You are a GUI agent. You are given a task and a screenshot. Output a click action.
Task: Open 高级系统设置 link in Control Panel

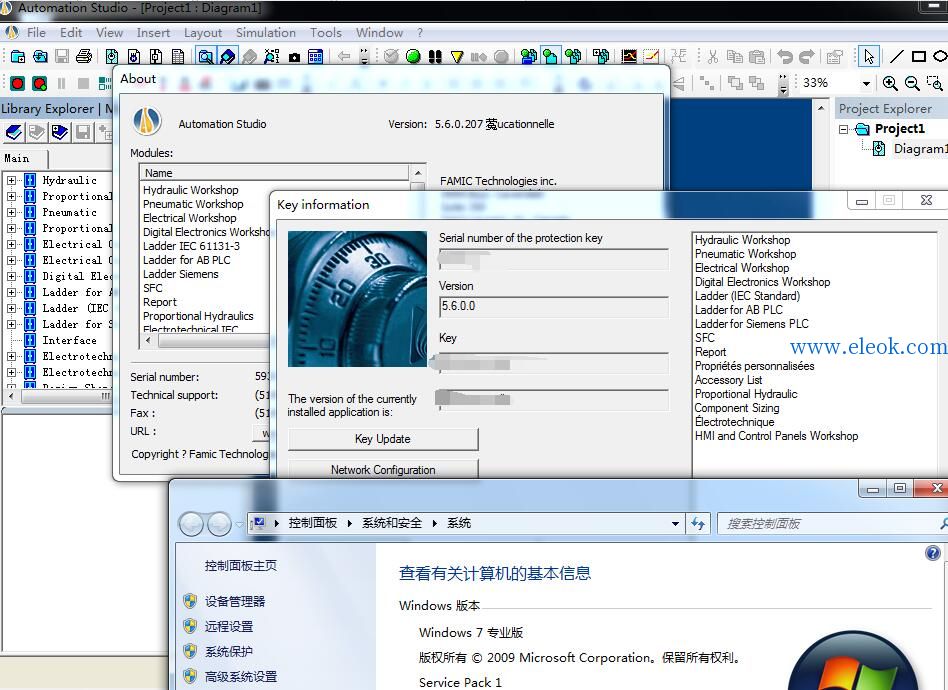click(x=241, y=677)
